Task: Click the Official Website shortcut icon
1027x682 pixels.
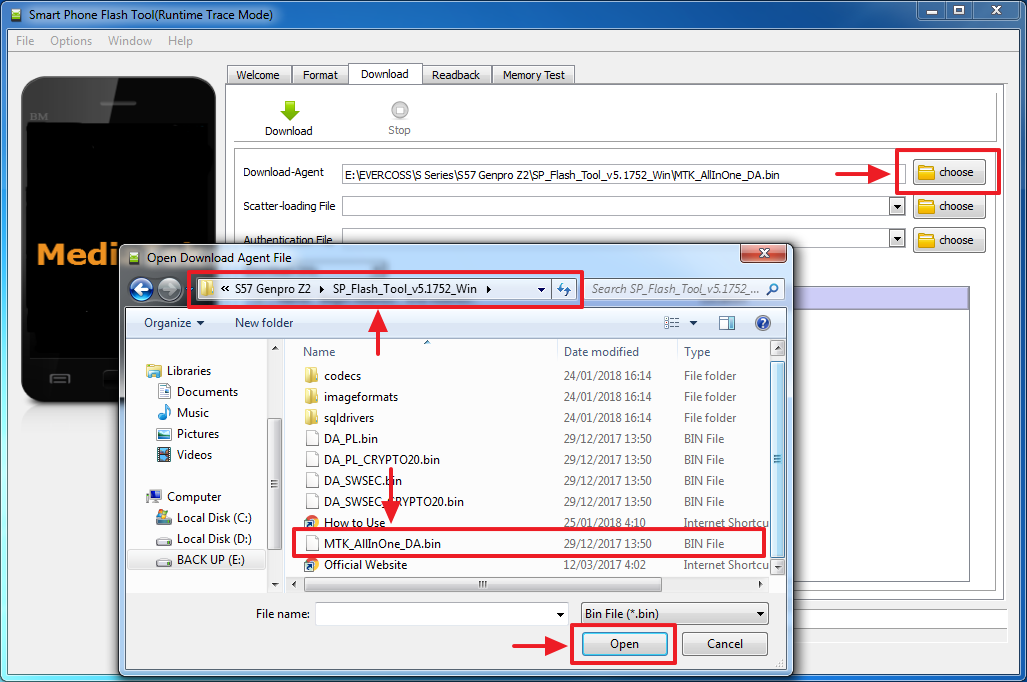Action: tap(311, 565)
